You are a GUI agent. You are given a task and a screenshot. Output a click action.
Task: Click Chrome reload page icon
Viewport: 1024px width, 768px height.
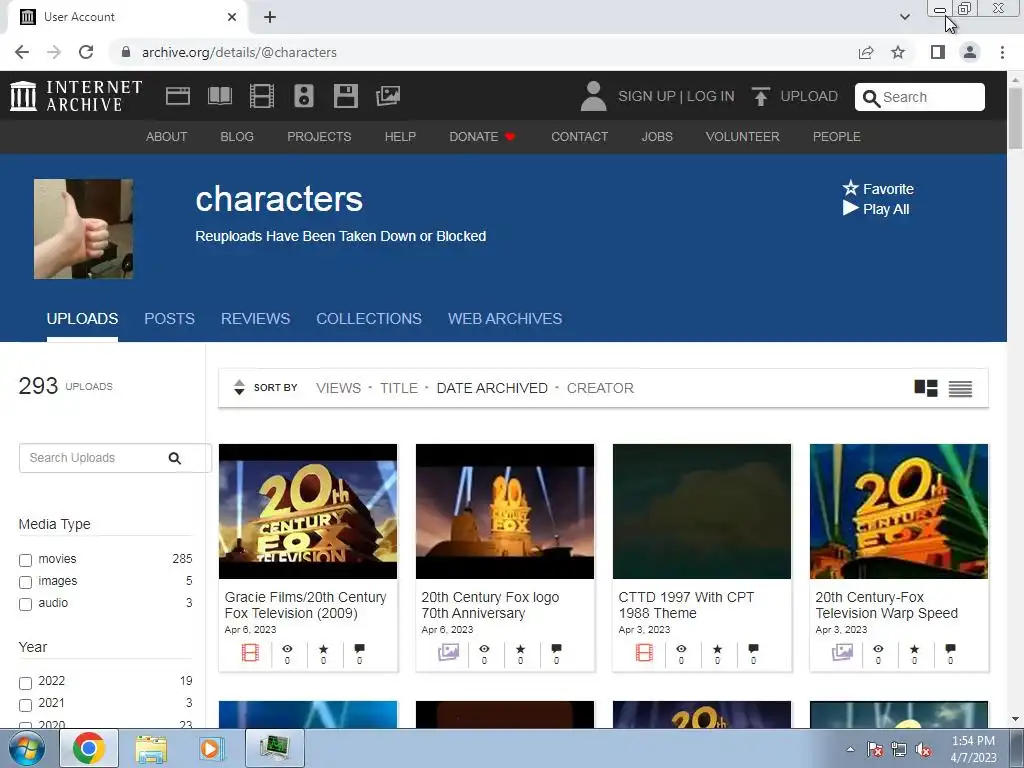(86, 52)
